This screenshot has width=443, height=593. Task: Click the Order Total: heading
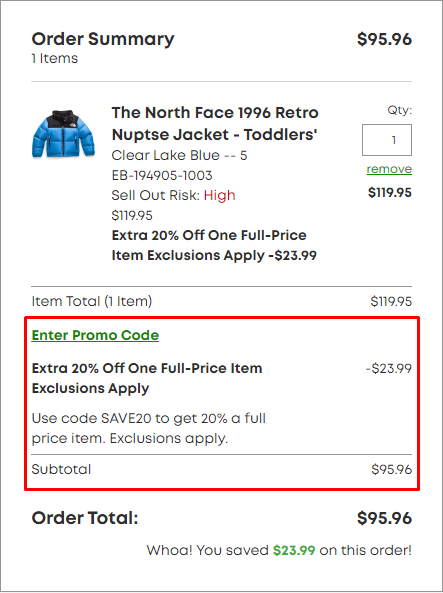(x=85, y=518)
